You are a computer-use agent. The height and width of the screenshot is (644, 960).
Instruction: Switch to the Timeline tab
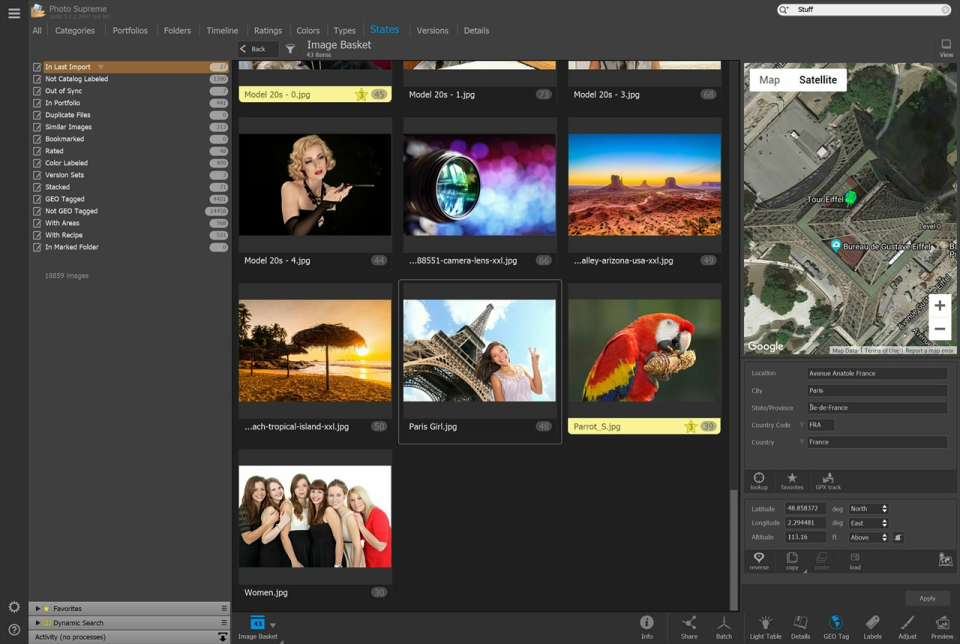[x=222, y=31]
